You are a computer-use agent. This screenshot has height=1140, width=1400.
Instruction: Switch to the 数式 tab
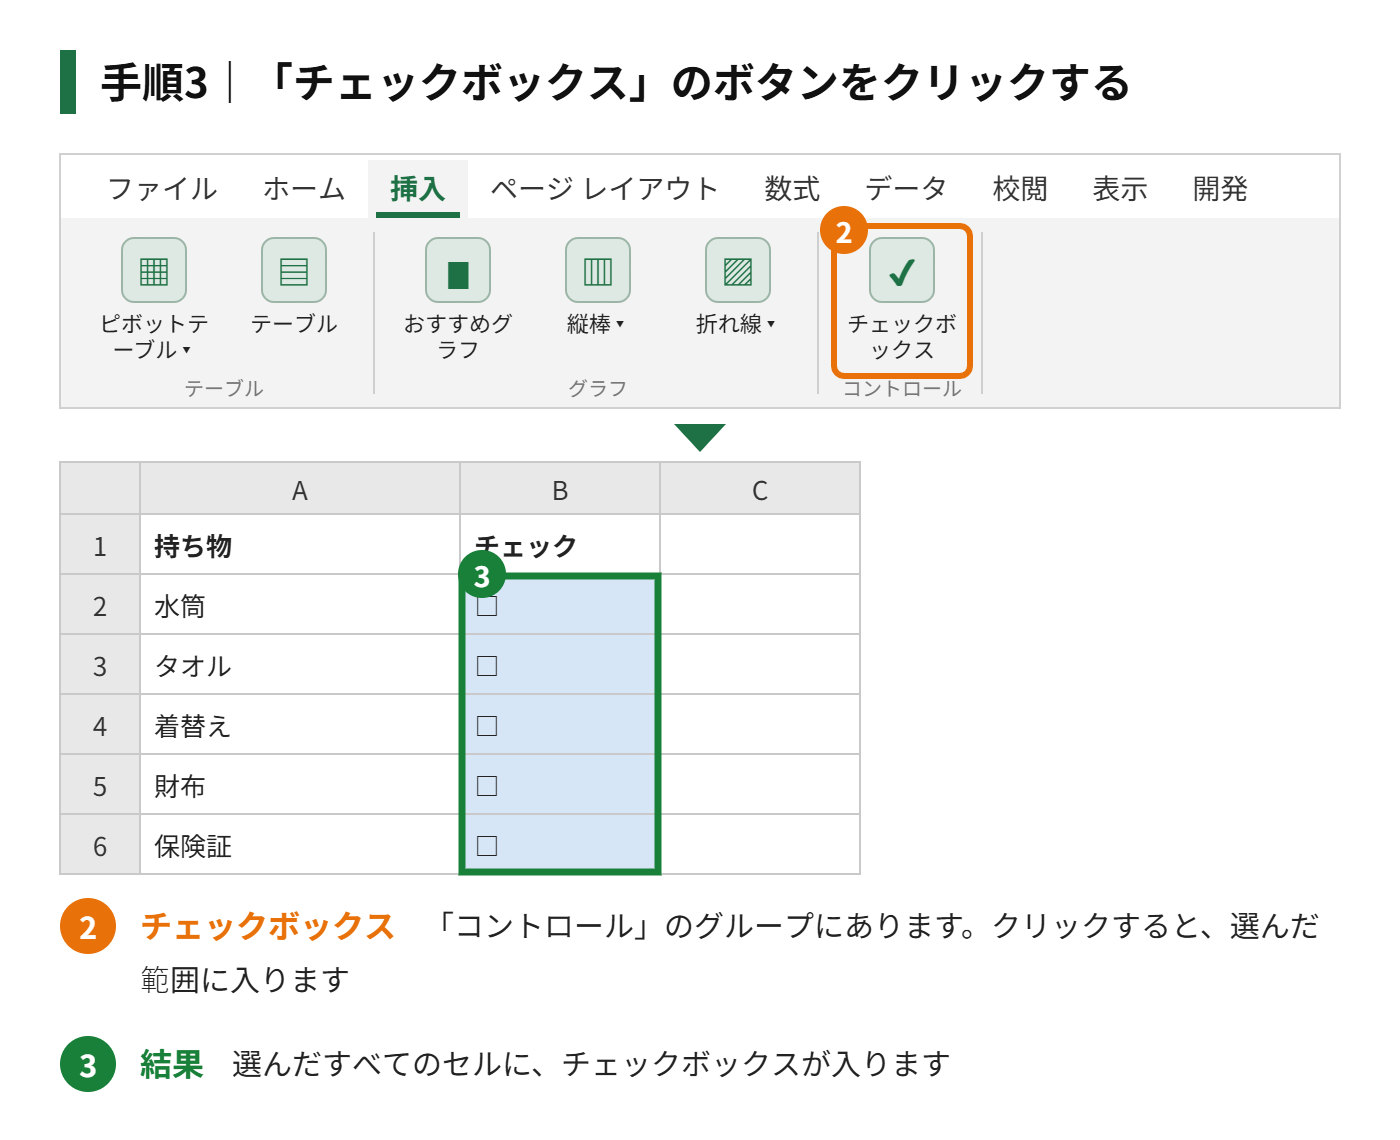[x=792, y=189]
